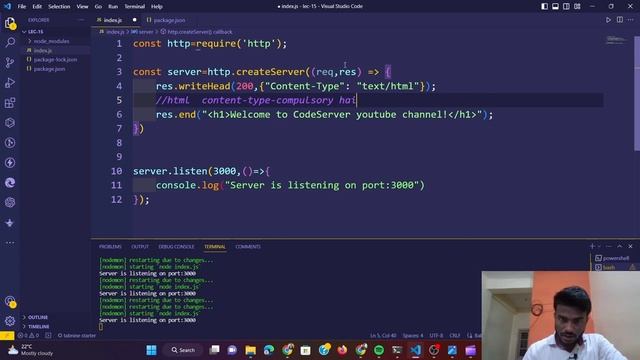The image size is (640, 360).
Task: Select index.js in the Explorer tree
Action: pyautogui.click(x=55, y=50)
